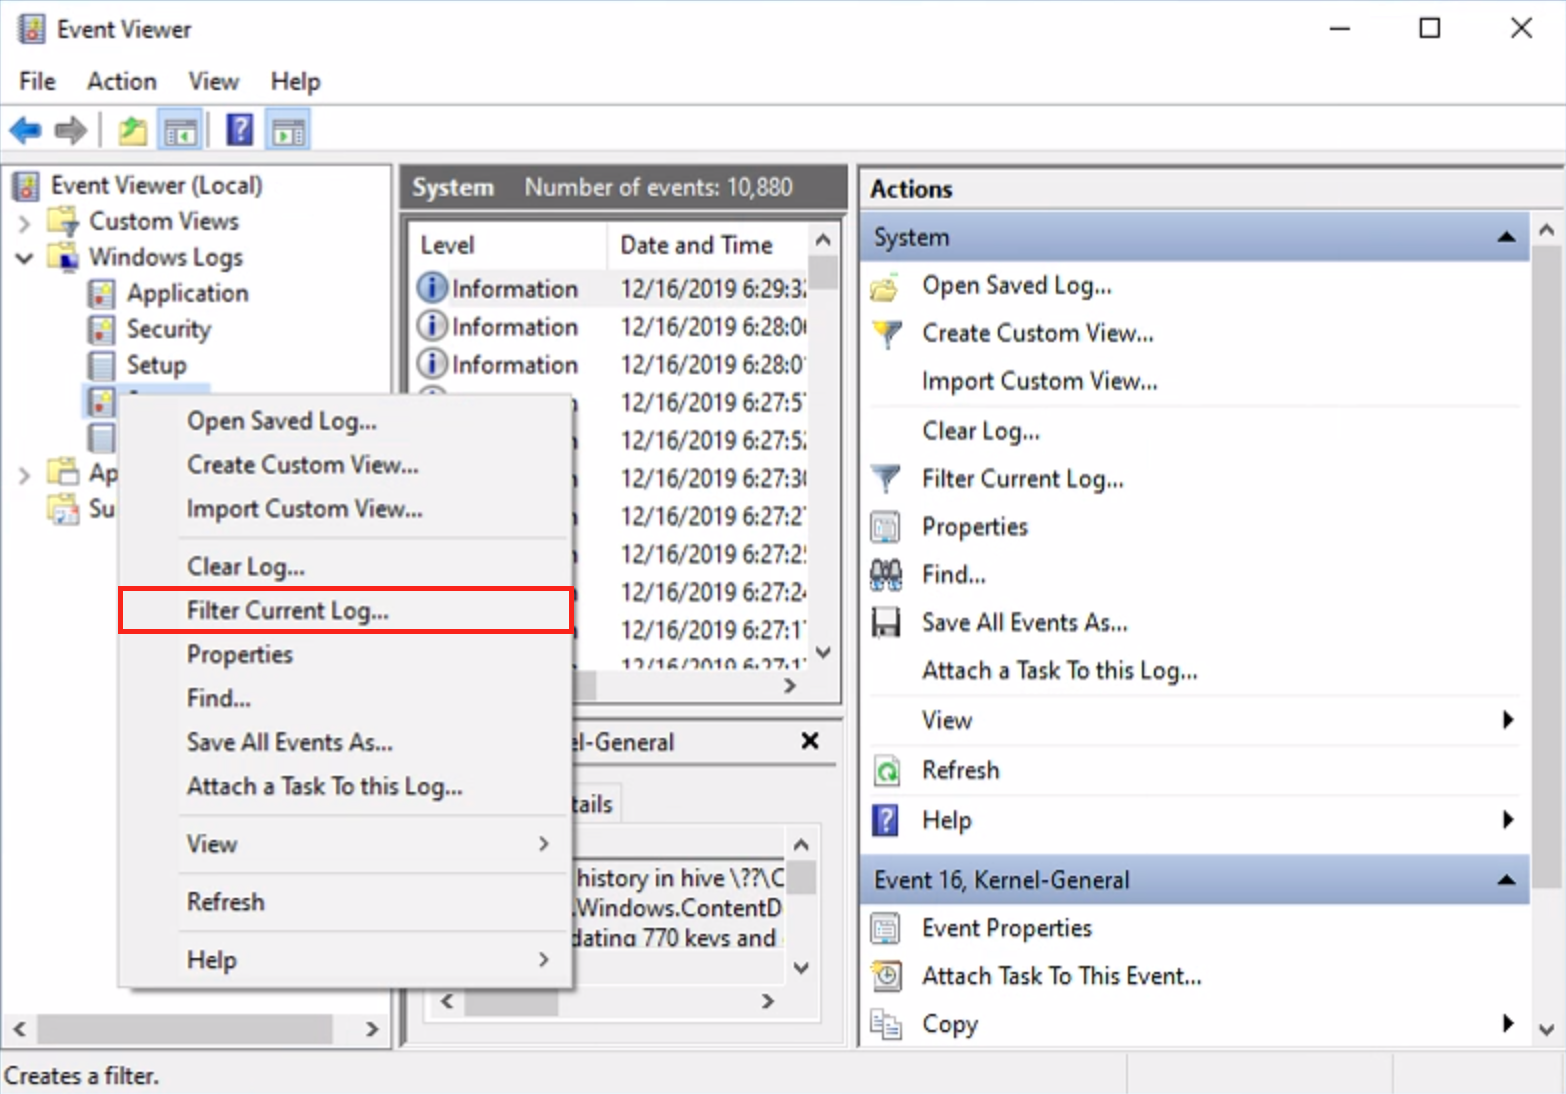This screenshot has width=1566, height=1094.
Task: Click Create Custom View in Actions pane
Action: 1037,333
